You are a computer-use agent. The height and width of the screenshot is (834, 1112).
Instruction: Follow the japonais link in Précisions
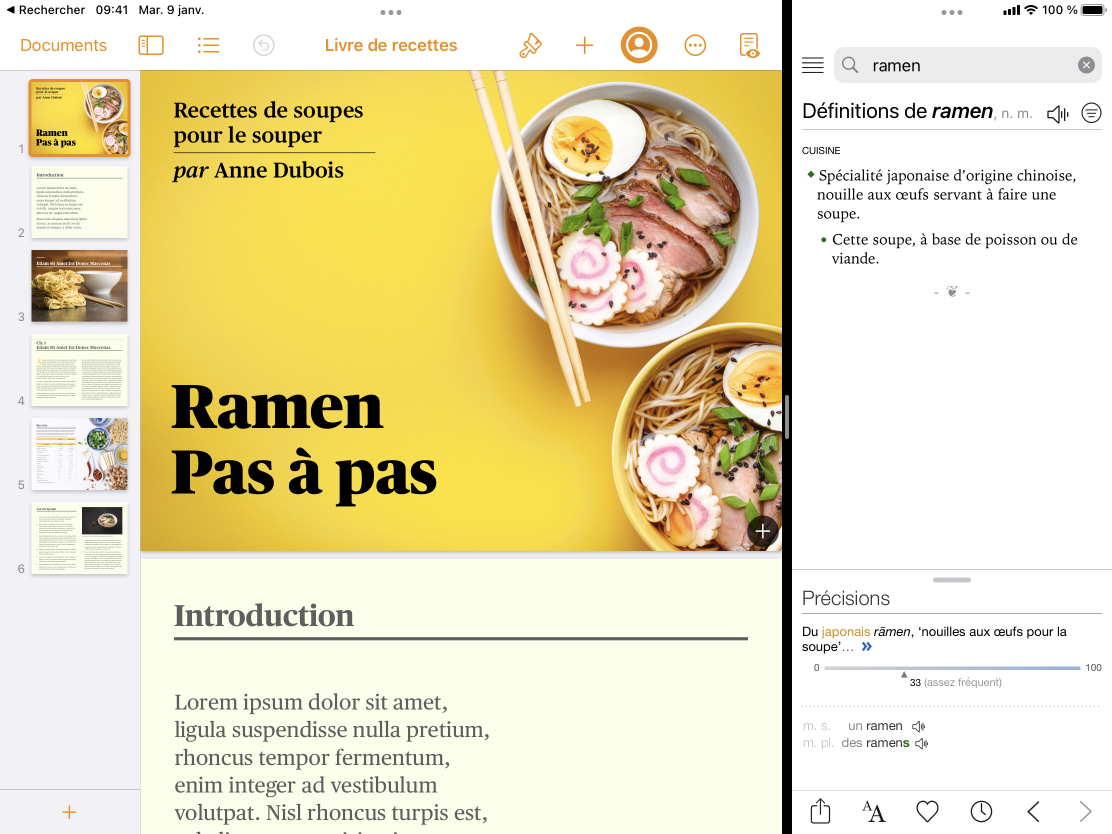pyautogui.click(x=845, y=631)
